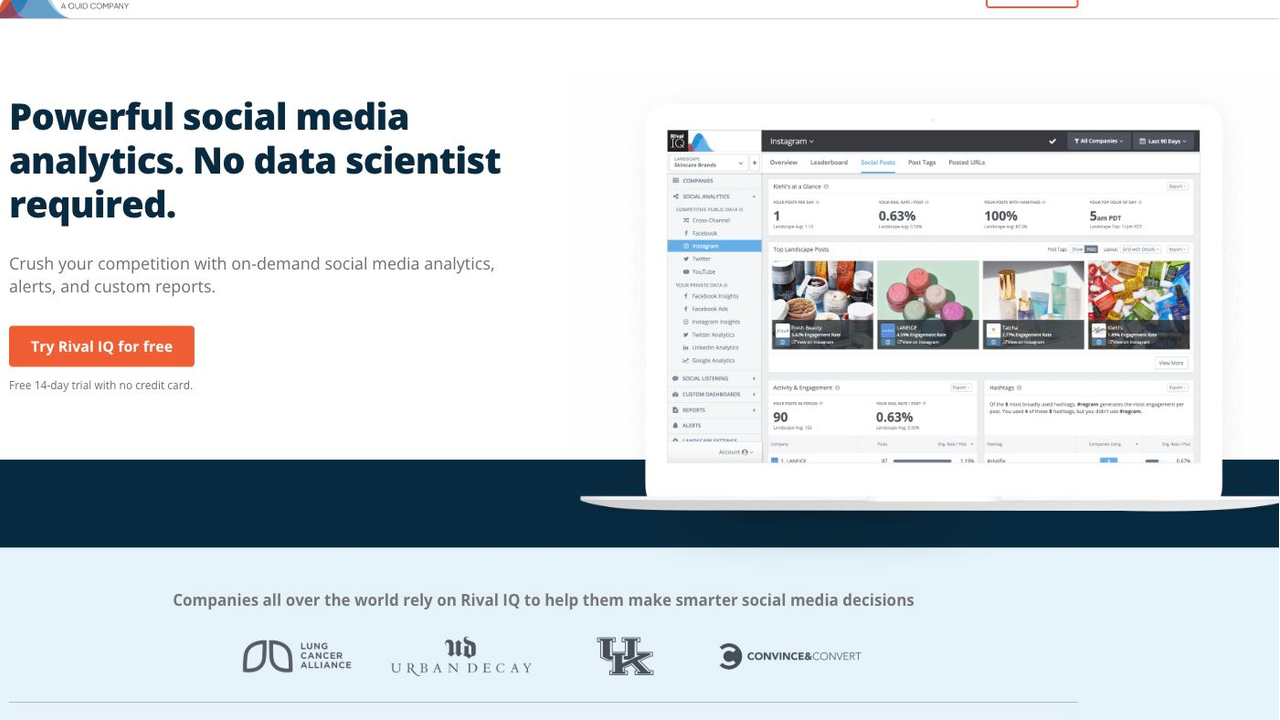Click the UK university logo
The width and height of the screenshot is (1280, 720).
pyautogui.click(x=625, y=656)
